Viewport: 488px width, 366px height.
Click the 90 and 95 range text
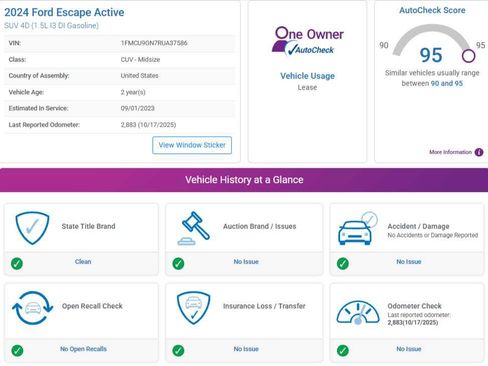point(447,83)
